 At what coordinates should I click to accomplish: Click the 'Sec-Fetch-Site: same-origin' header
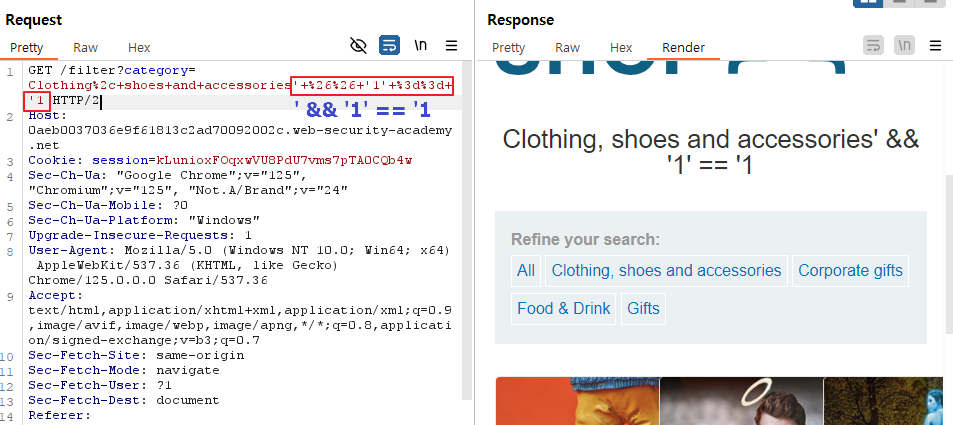click(136, 355)
